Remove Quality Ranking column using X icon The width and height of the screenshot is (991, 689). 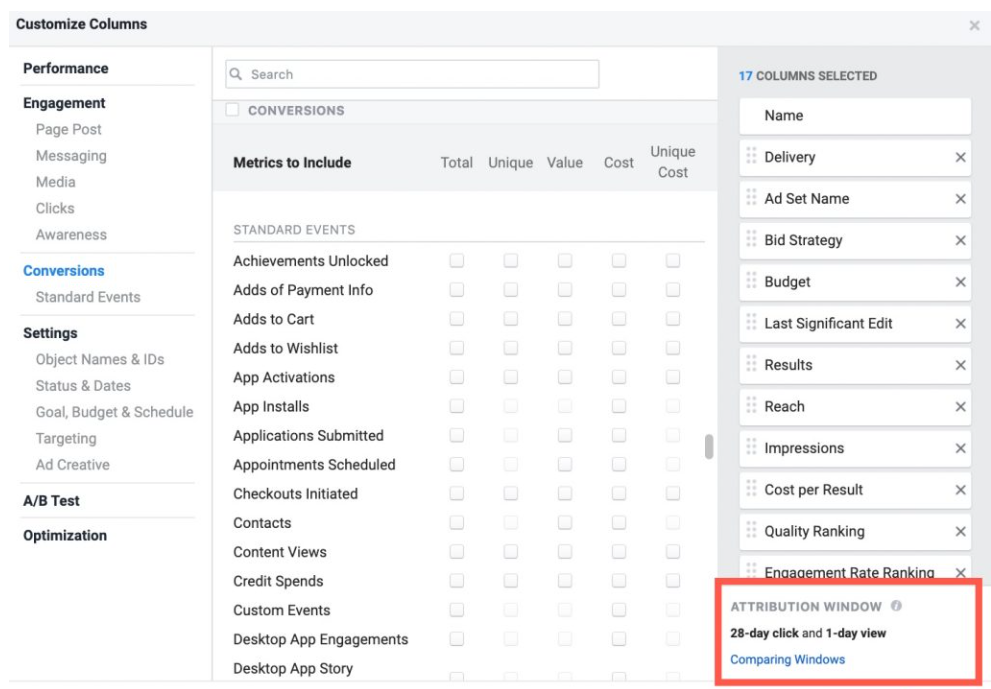point(960,532)
